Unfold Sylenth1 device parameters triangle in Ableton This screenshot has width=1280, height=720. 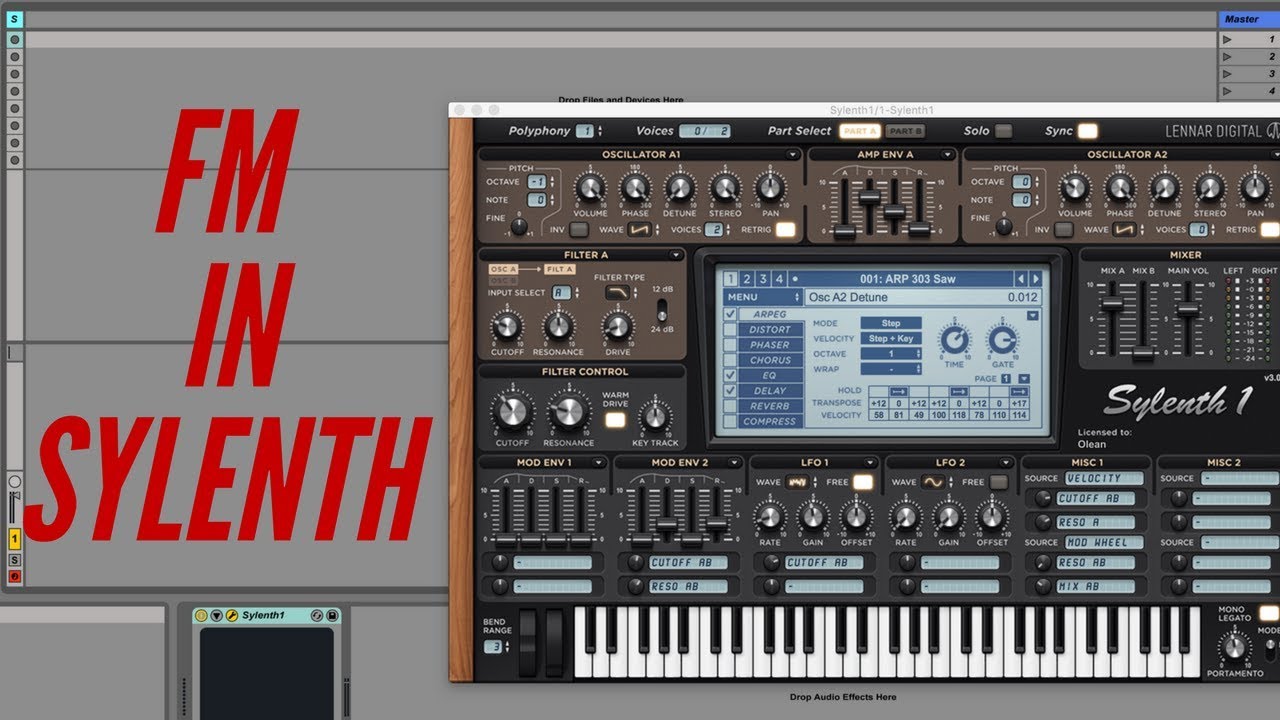216,615
